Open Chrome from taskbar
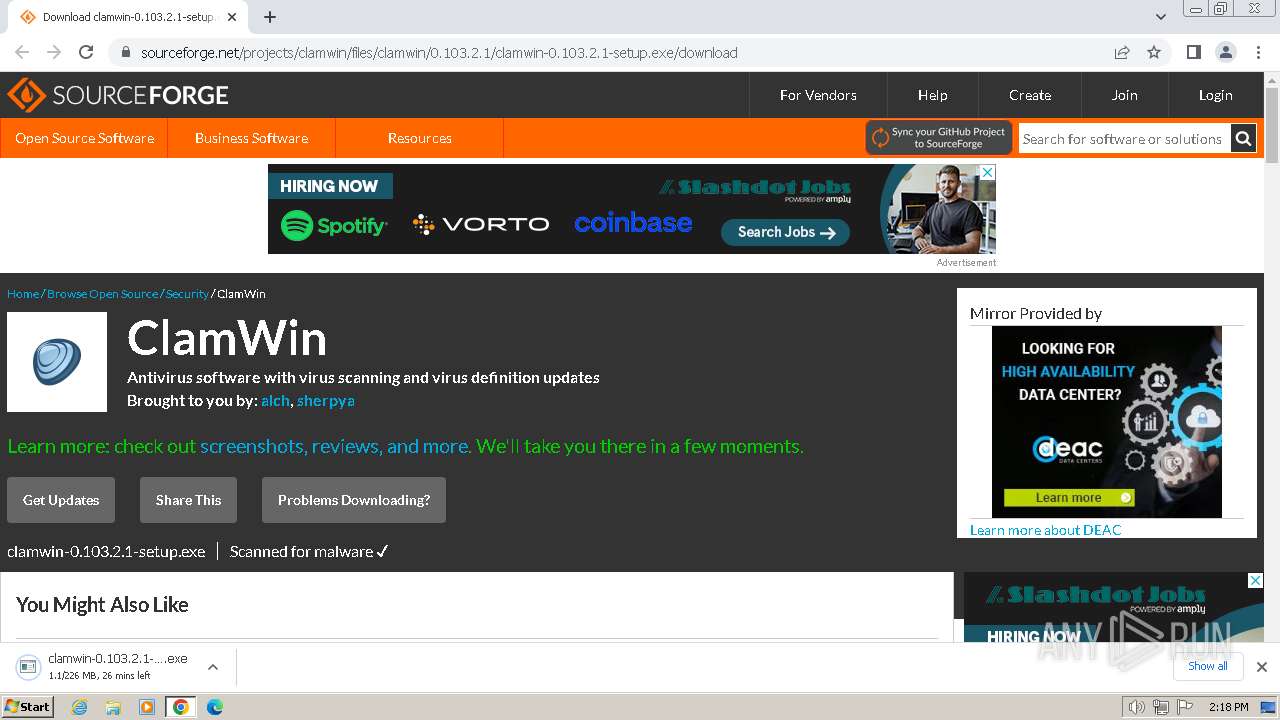1280x720 pixels. (x=180, y=707)
